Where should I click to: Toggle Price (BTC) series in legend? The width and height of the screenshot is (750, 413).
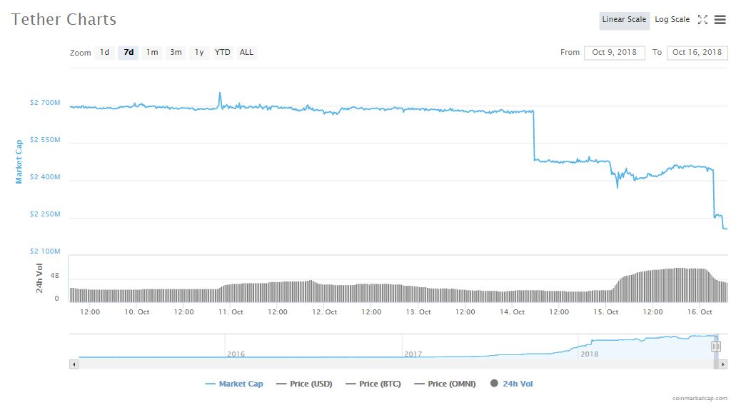pos(373,384)
